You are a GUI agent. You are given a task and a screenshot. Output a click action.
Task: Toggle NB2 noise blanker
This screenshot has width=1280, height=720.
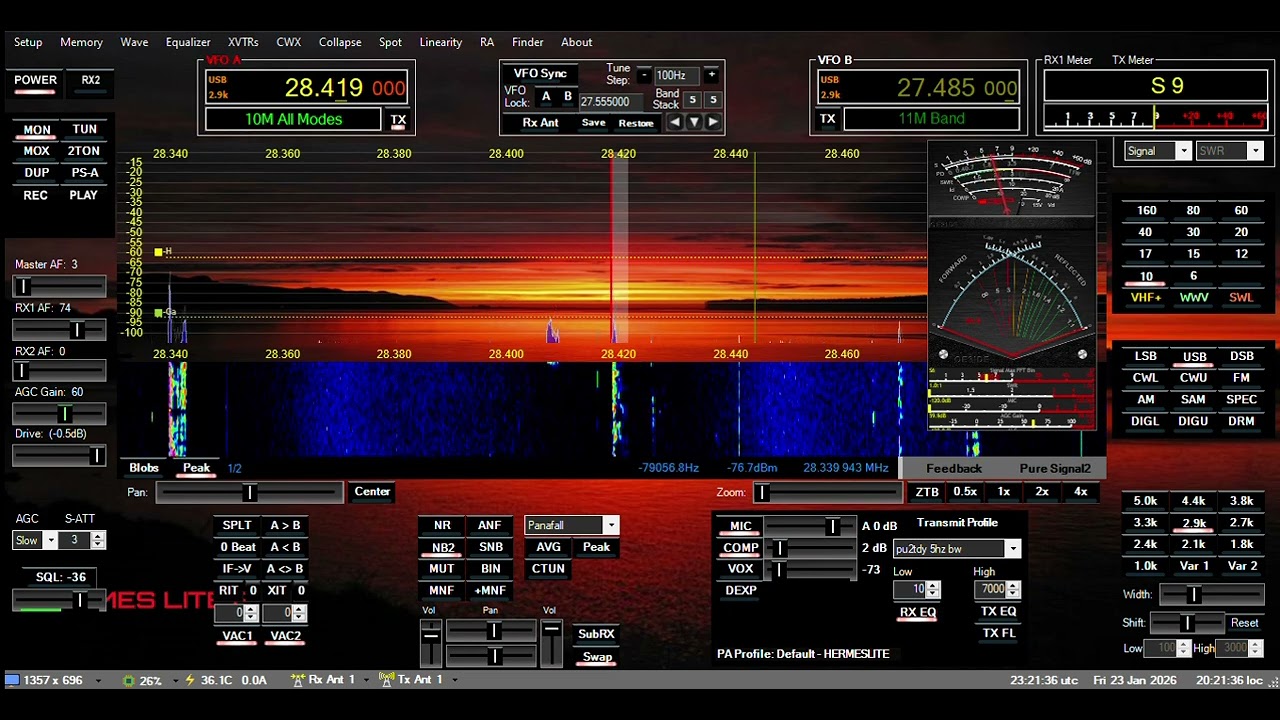[x=442, y=548]
